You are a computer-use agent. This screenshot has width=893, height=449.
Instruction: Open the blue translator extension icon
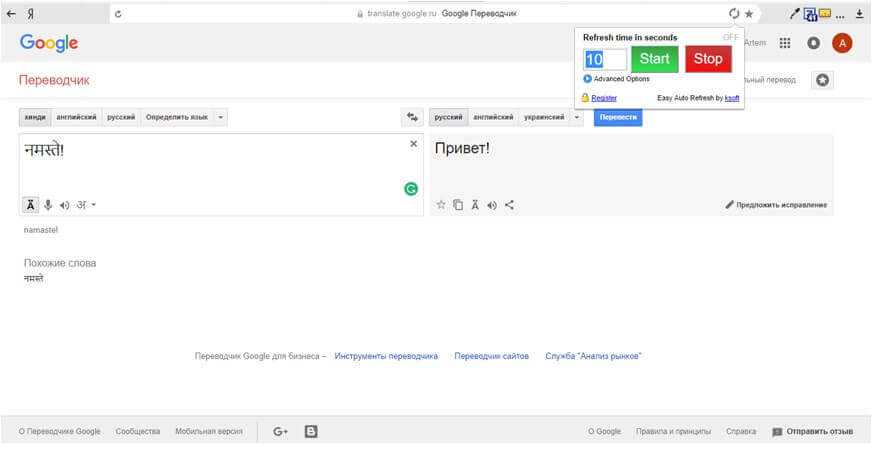click(810, 14)
